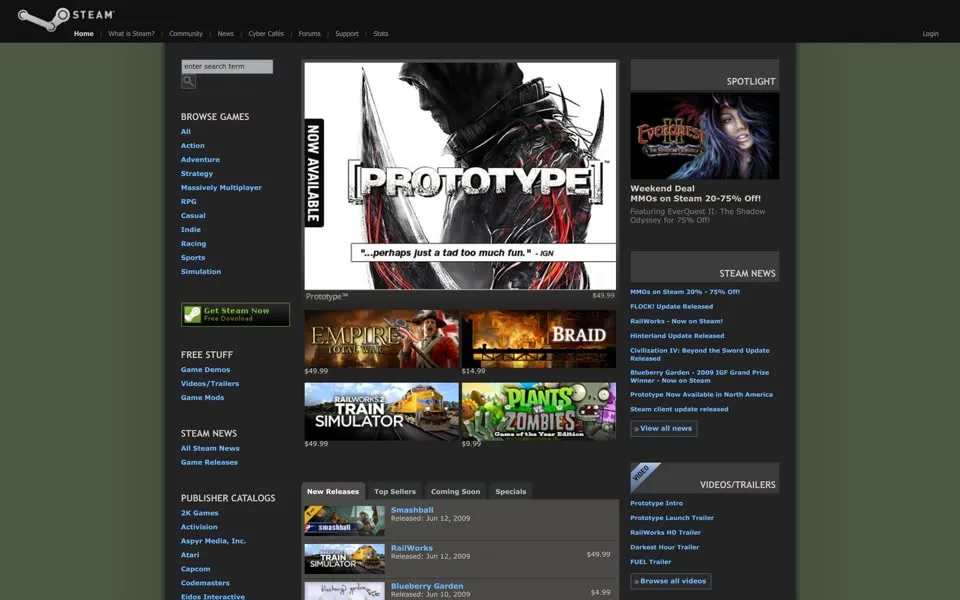Screen dimensions: 960x600
Task: Browse the Adventure genre
Action: pyautogui.click(x=200, y=160)
